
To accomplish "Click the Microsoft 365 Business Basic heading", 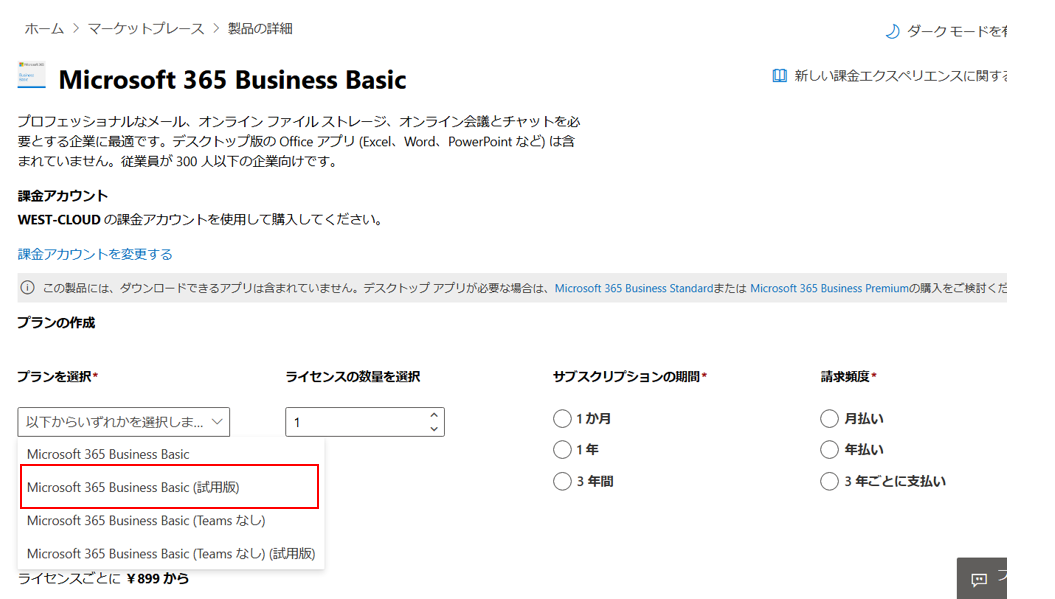I will click(232, 79).
